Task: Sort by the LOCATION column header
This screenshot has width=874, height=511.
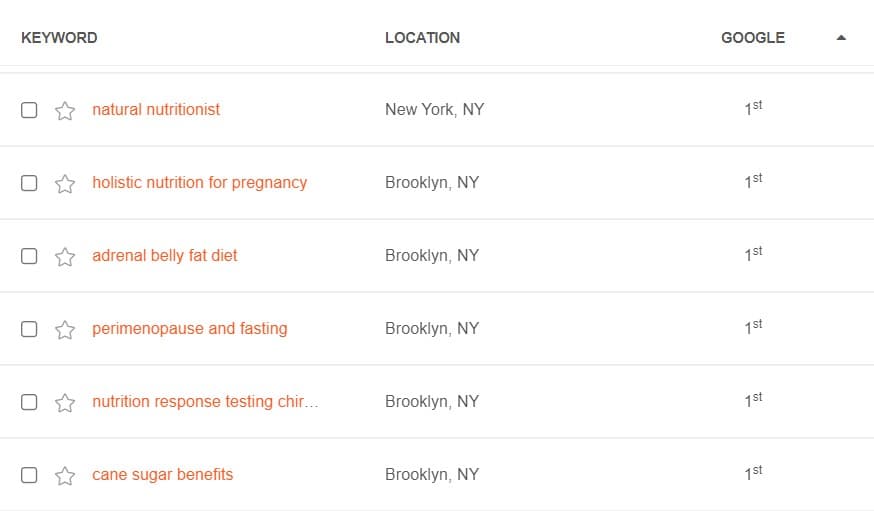Action: (x=423, y=37)
